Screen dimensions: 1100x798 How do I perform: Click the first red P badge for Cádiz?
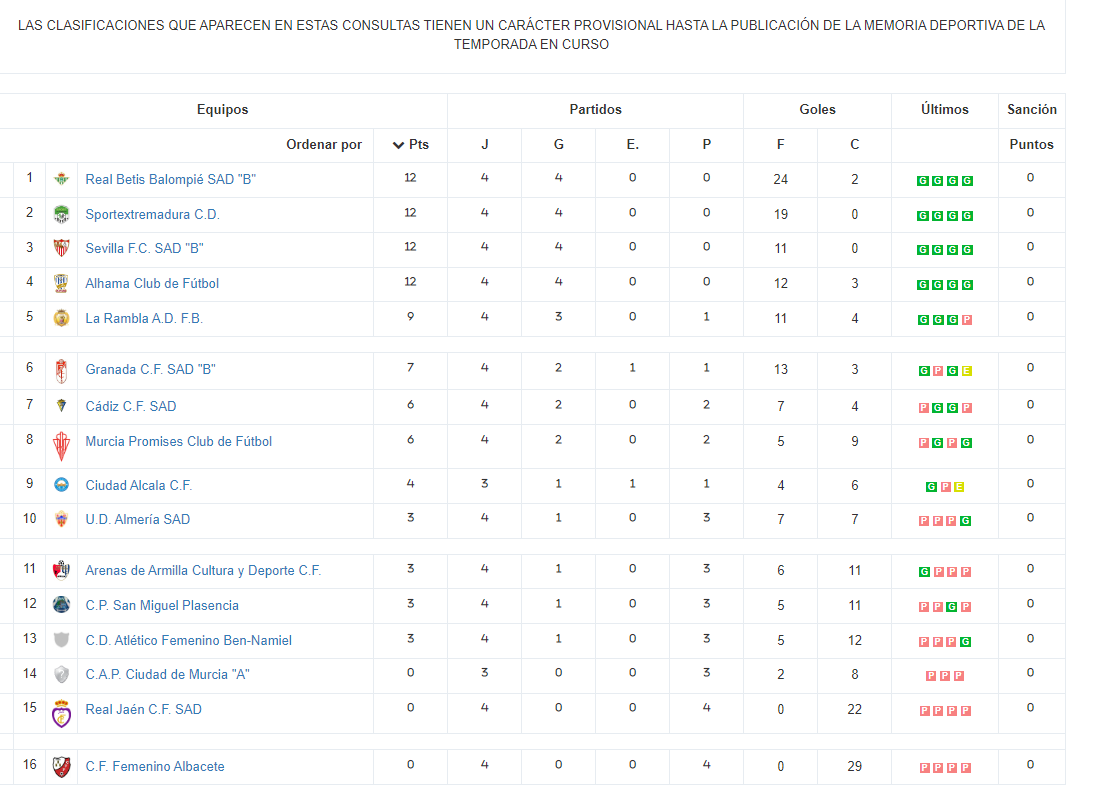924,408
